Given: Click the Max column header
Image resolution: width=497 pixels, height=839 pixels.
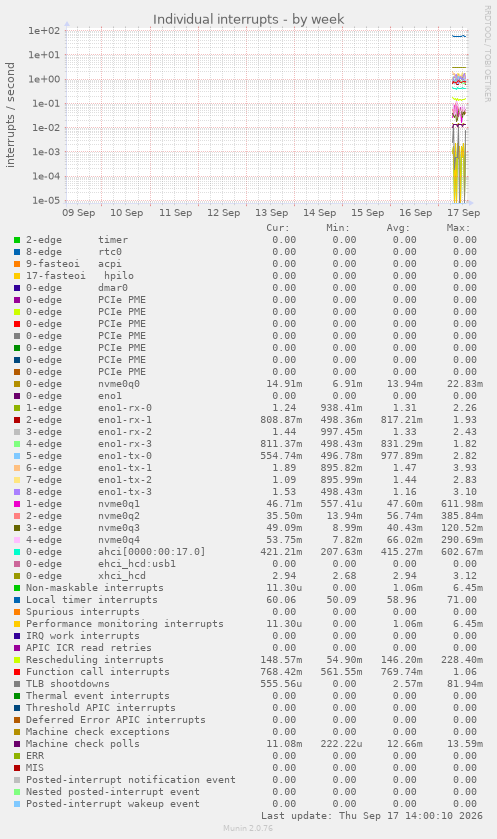Looking at the screenshot, I should (458, 228).
